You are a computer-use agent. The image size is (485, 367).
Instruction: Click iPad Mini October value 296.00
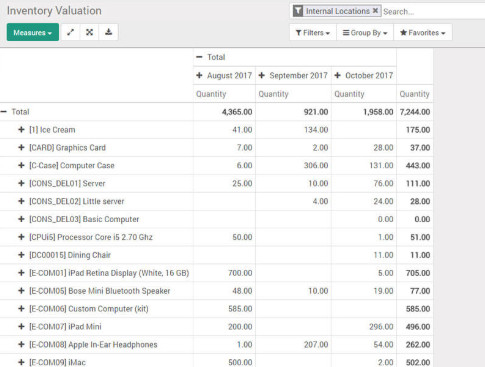(x=381, y=327)
